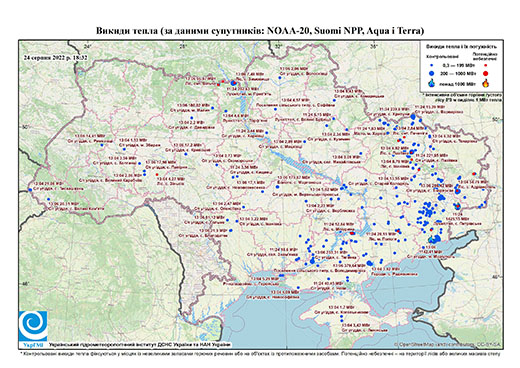Click the small red dot legend symbol
The image size is (520, 368).
(x=486, y=65)
